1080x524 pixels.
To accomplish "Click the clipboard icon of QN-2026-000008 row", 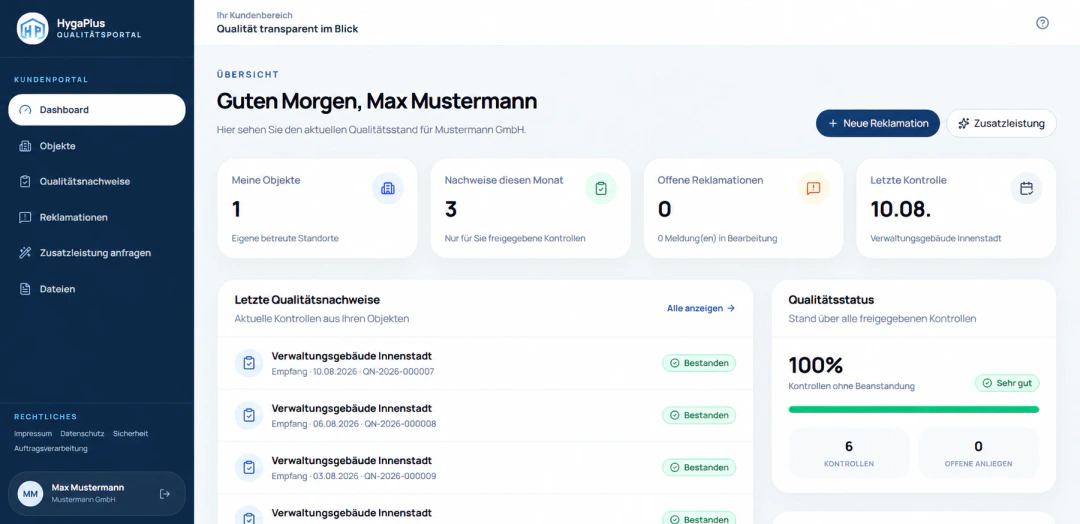I will (249, 415).
